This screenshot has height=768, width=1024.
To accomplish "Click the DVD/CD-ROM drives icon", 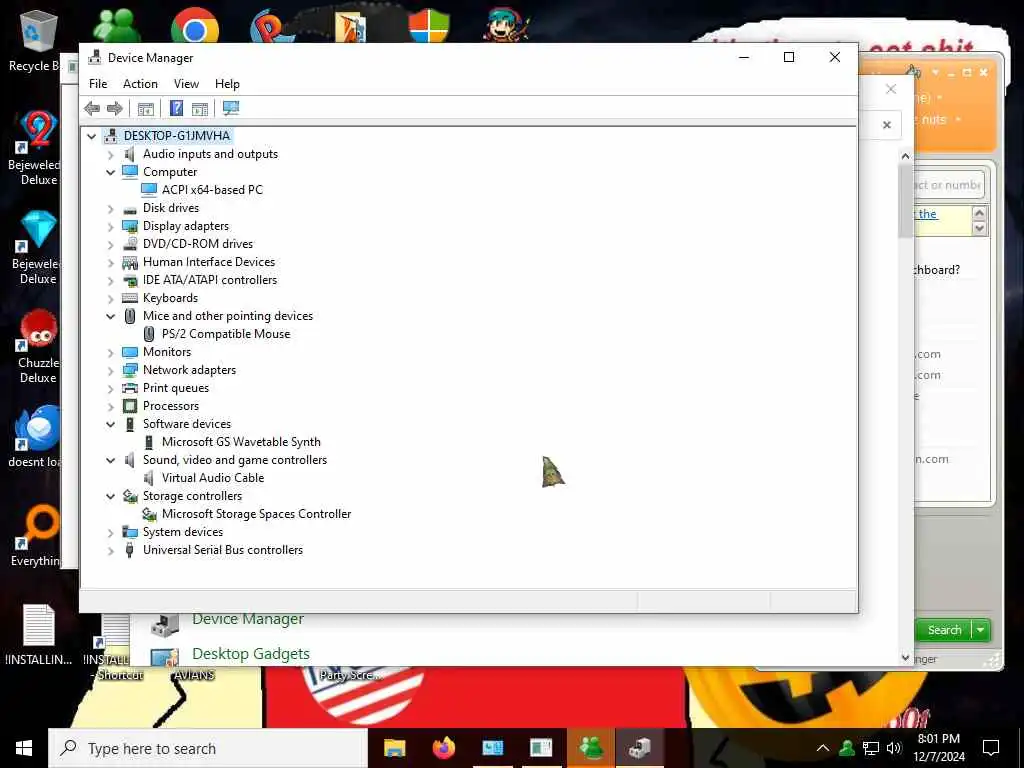I will pyautogui.click(x=130, y=244).
